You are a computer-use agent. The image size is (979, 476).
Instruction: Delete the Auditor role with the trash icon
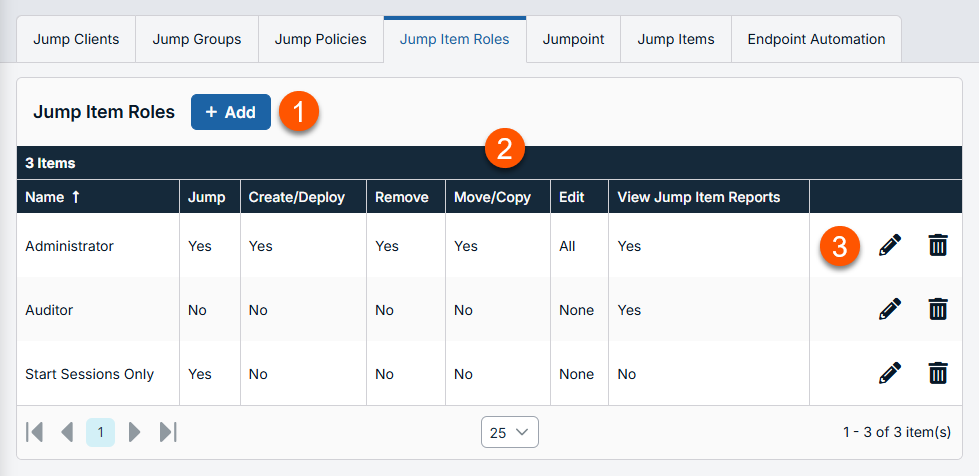click(x=938, y=310)
